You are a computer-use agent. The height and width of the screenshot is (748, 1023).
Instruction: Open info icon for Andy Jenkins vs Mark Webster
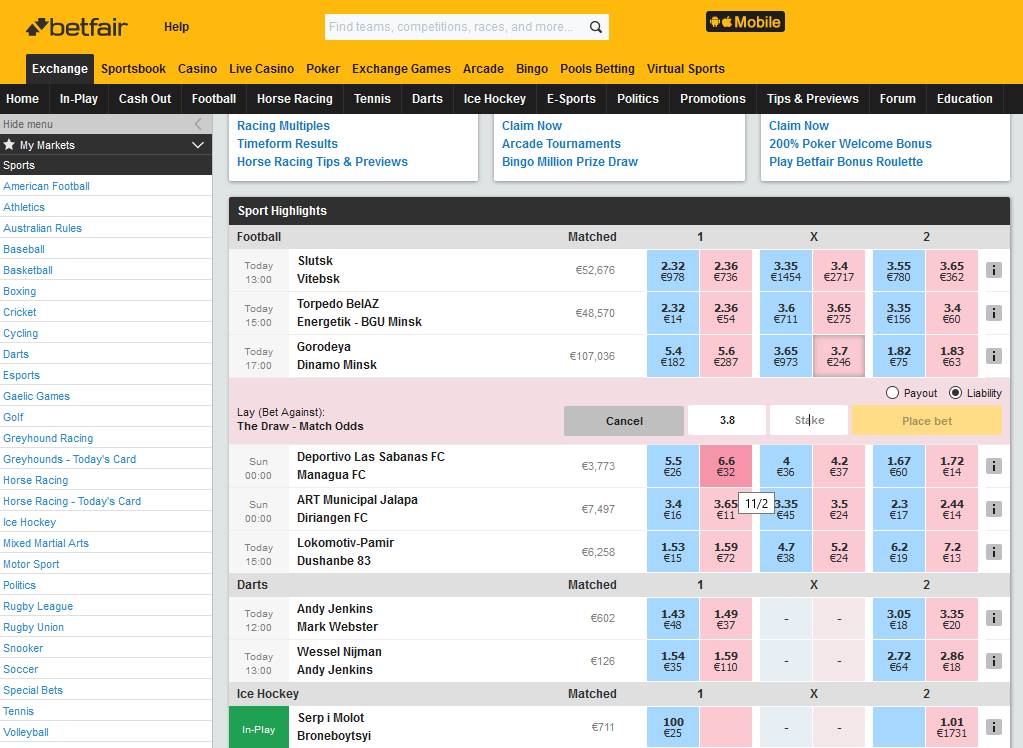994,617
